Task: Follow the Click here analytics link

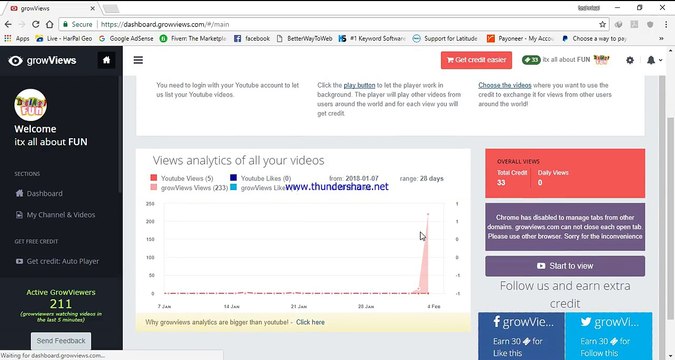Action: [310, 322]
